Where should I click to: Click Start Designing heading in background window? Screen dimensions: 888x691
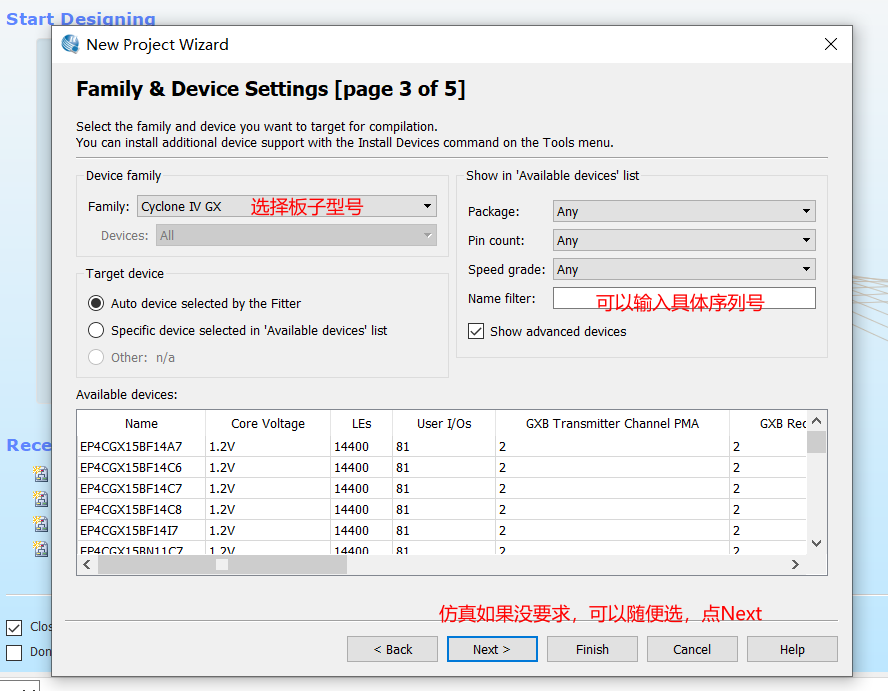[80, 19]
